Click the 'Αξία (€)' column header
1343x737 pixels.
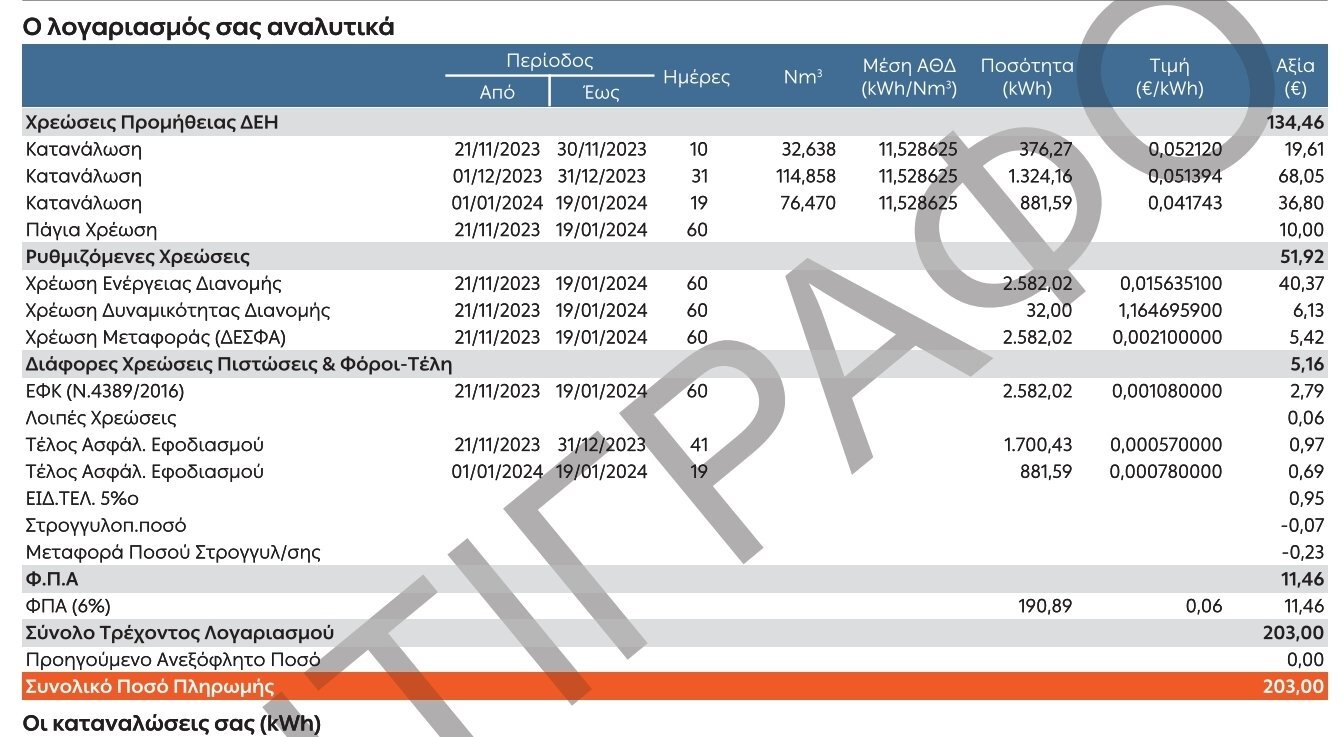pos(1296,77)
